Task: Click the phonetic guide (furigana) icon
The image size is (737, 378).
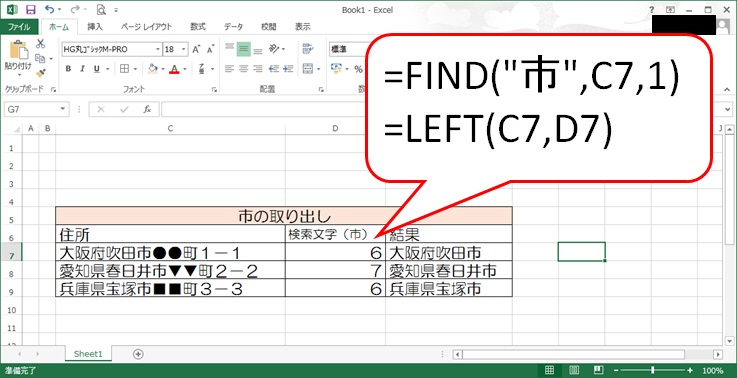Action: 201,69
